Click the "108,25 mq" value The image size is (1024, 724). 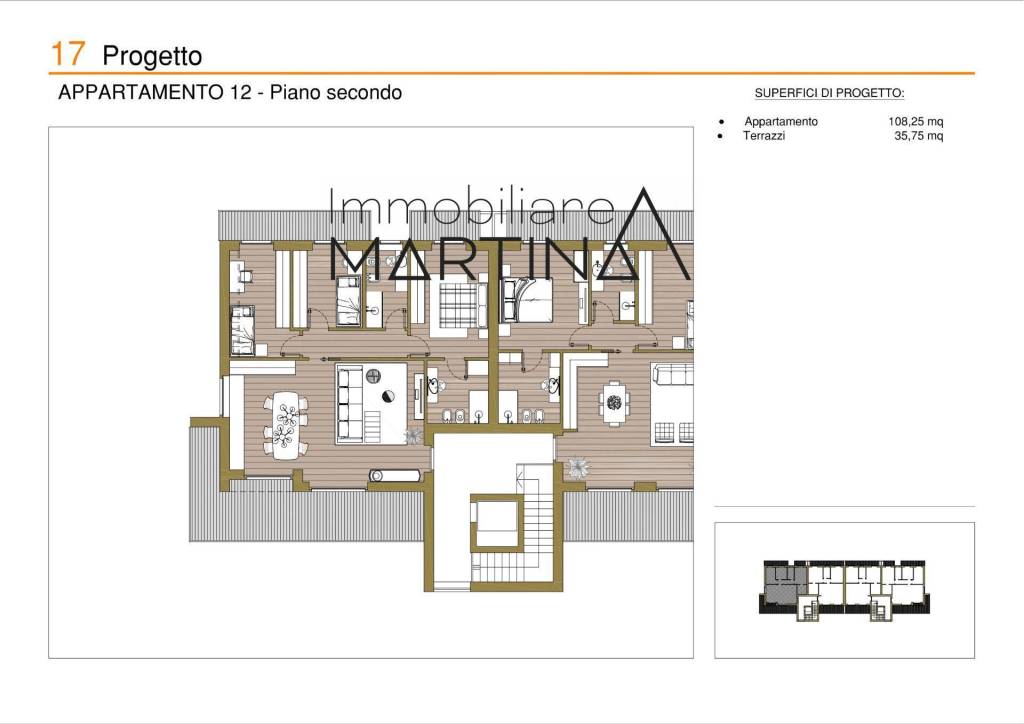click(x=916, y=121)
